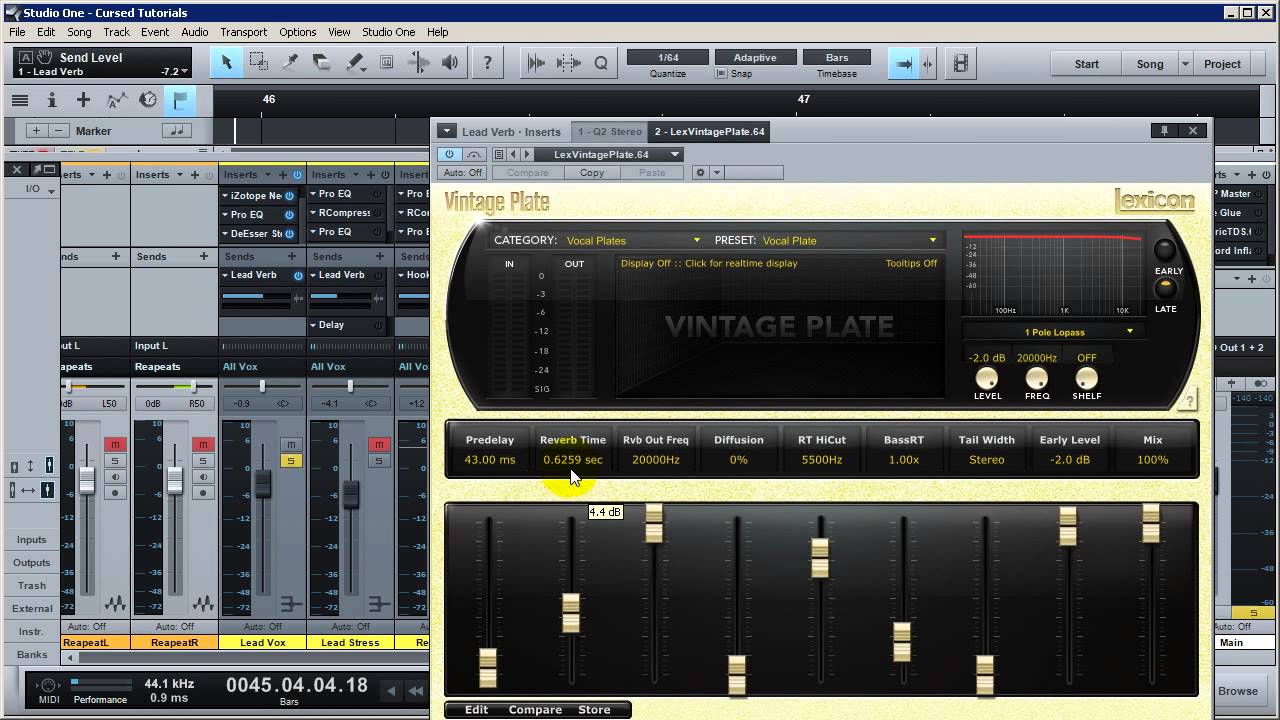Select the Range tool

click(x=258, y=63)
